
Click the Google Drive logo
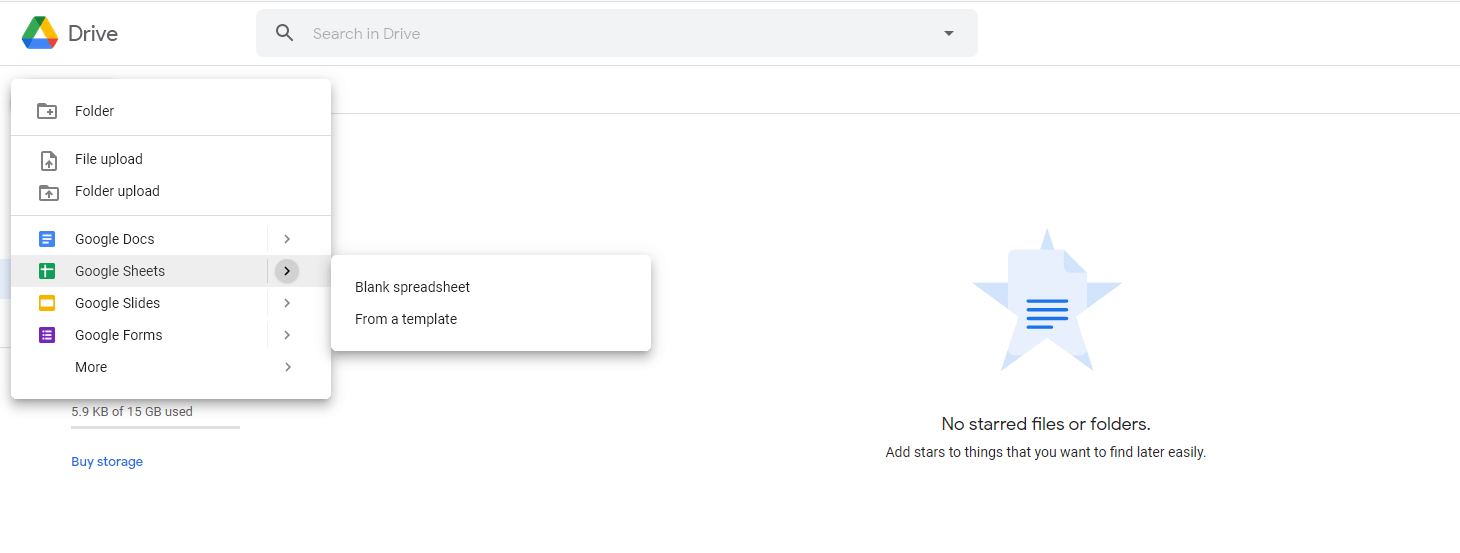click(x=40, y=33)
